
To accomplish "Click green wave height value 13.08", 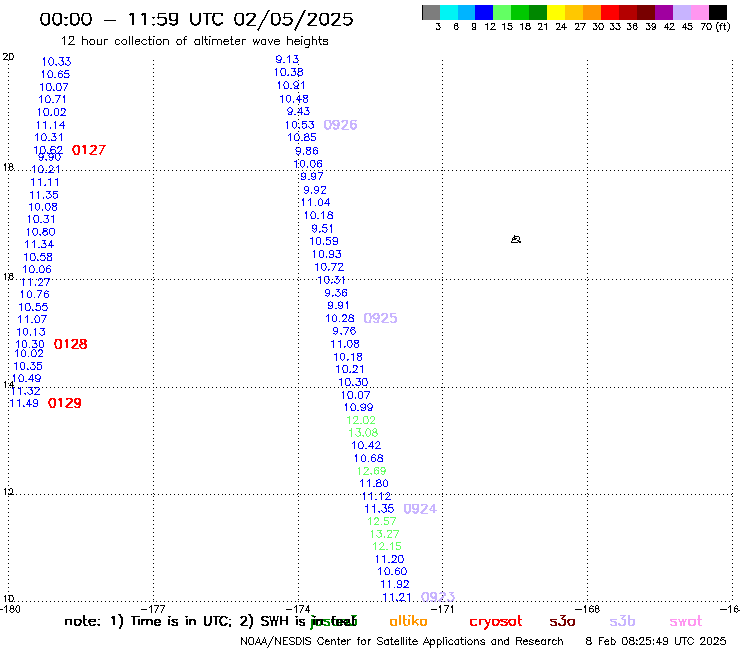I will [x=363, y=433].
